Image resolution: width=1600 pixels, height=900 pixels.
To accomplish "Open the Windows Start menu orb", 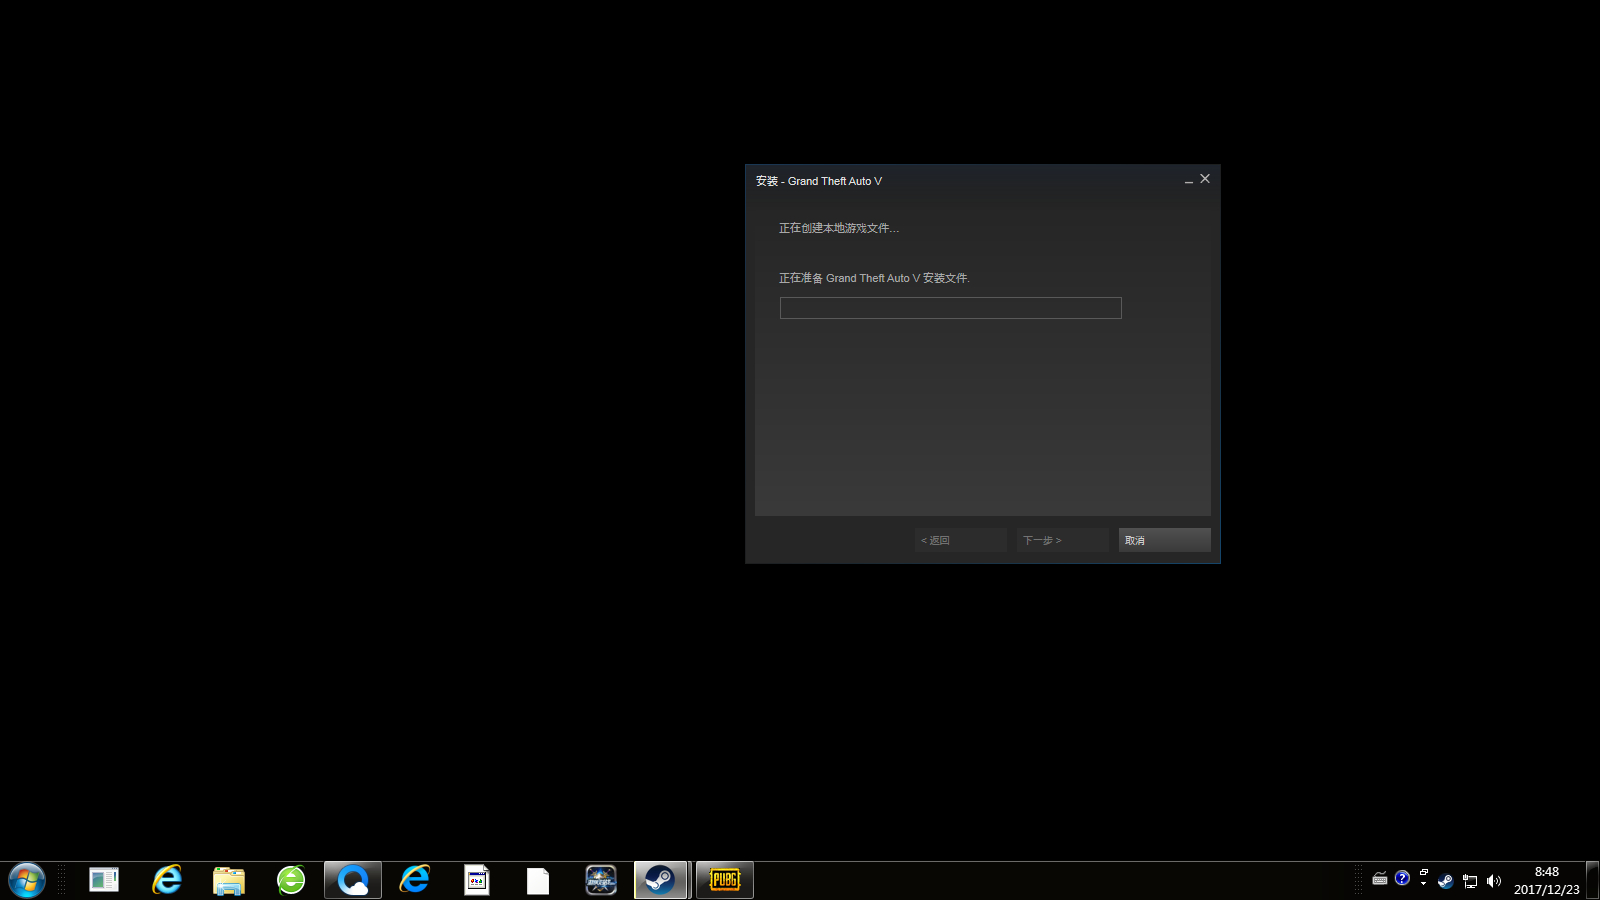I will 27,881.
